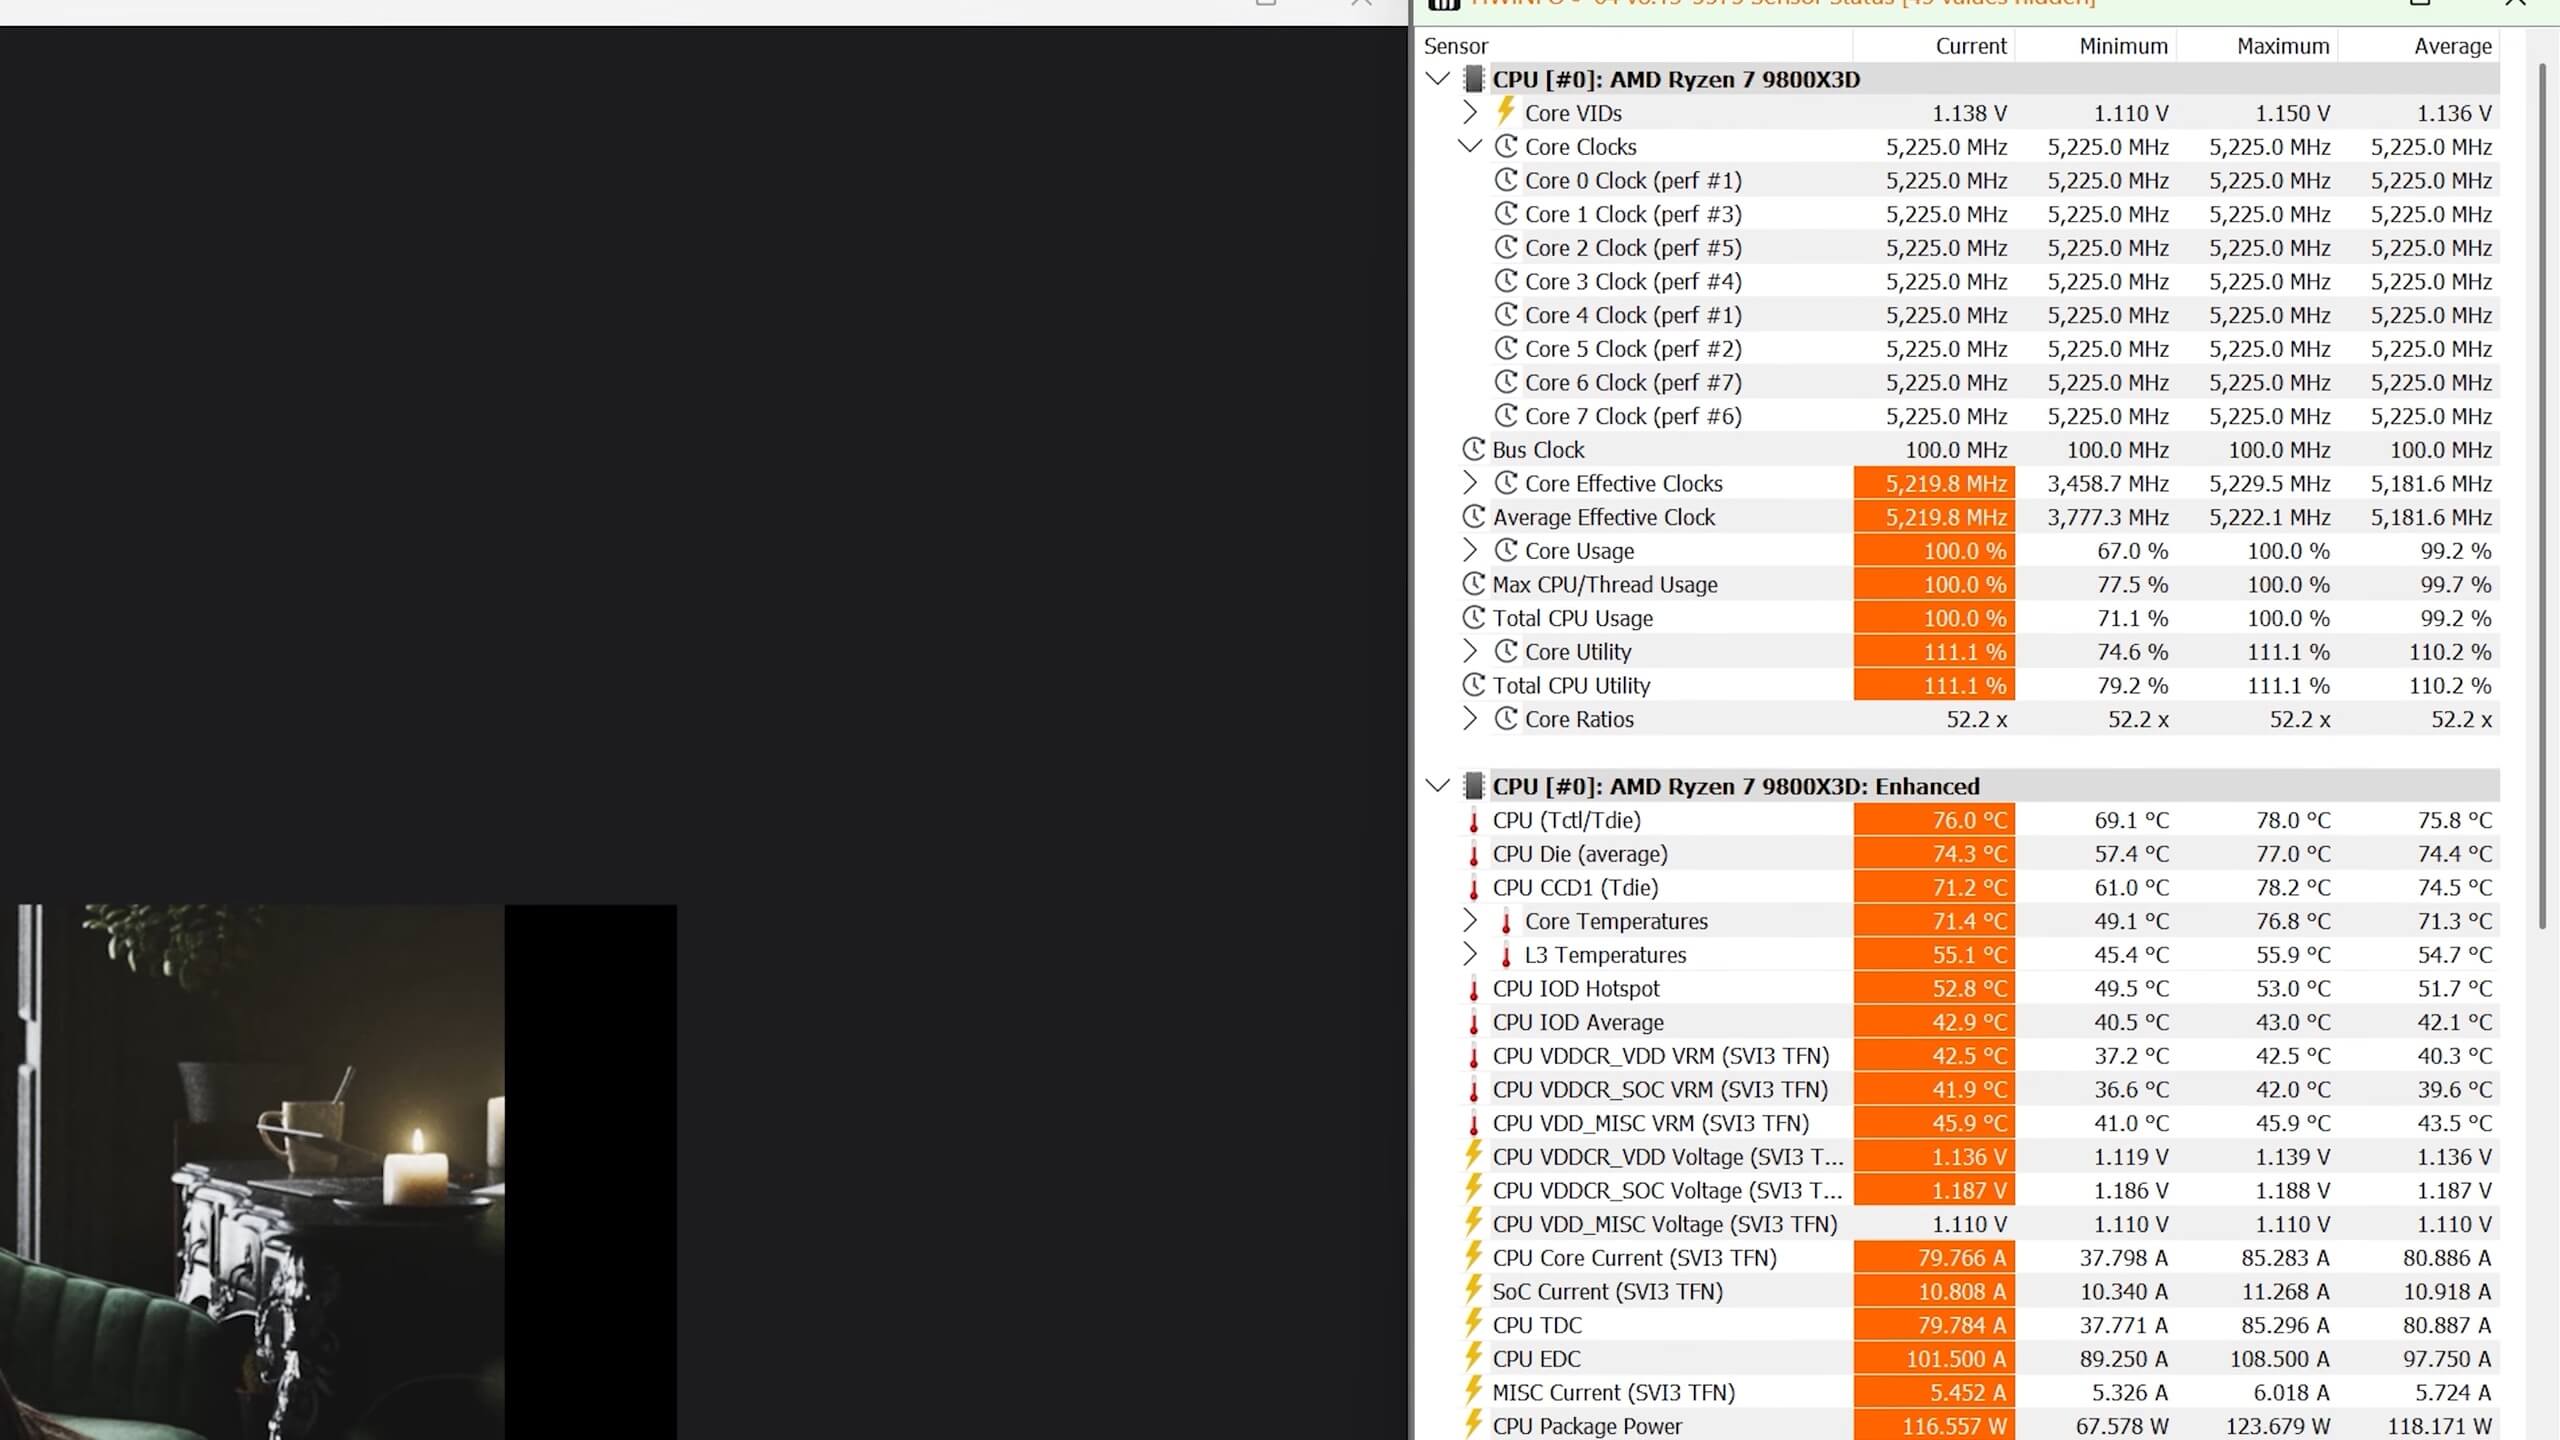Collapse the CPU [#0]: AMD Ryzen 7 9800X3D group
The height and width of the screenshot is (1440, 2560).
point(1438,79)
